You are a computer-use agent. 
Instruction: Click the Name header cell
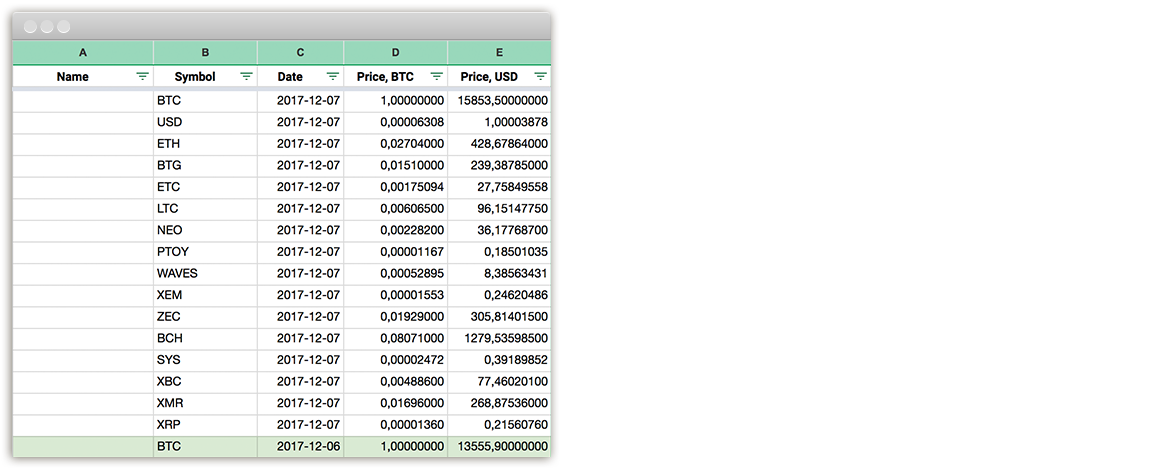[83, 76]
